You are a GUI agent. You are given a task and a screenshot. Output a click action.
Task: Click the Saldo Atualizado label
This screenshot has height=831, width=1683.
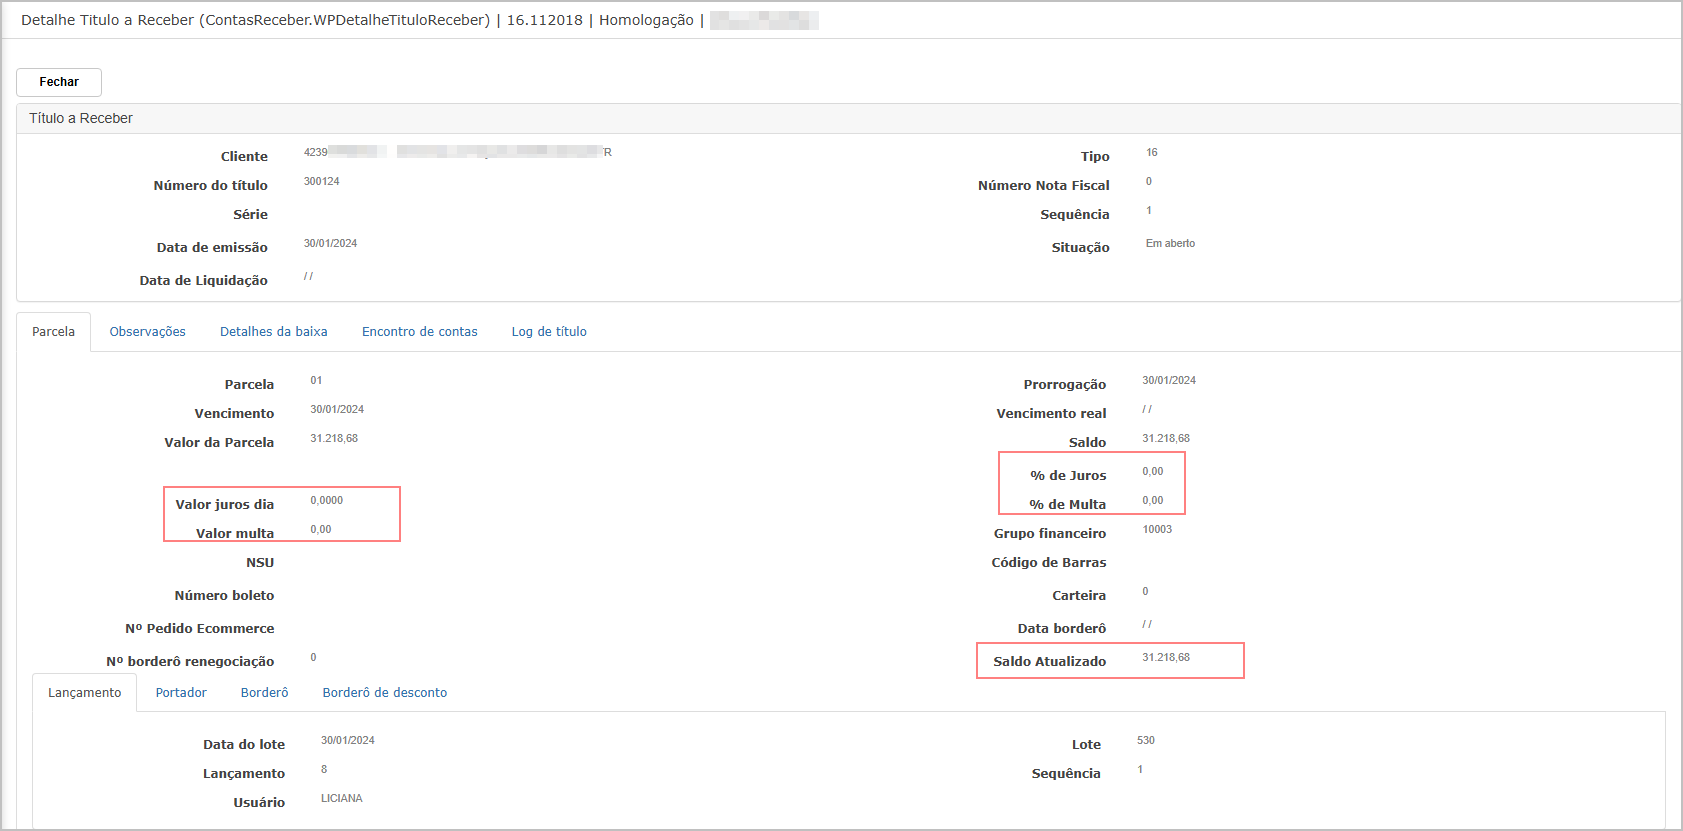click(x=1050, y=662)
